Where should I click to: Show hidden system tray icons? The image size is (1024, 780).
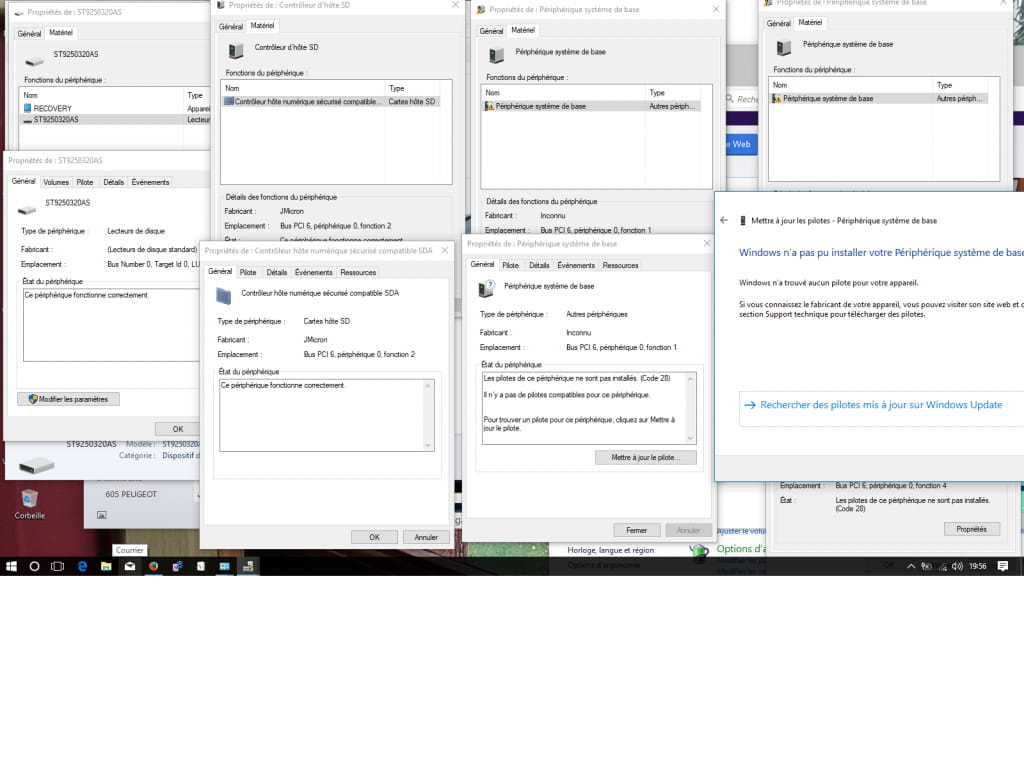point(911,566)
